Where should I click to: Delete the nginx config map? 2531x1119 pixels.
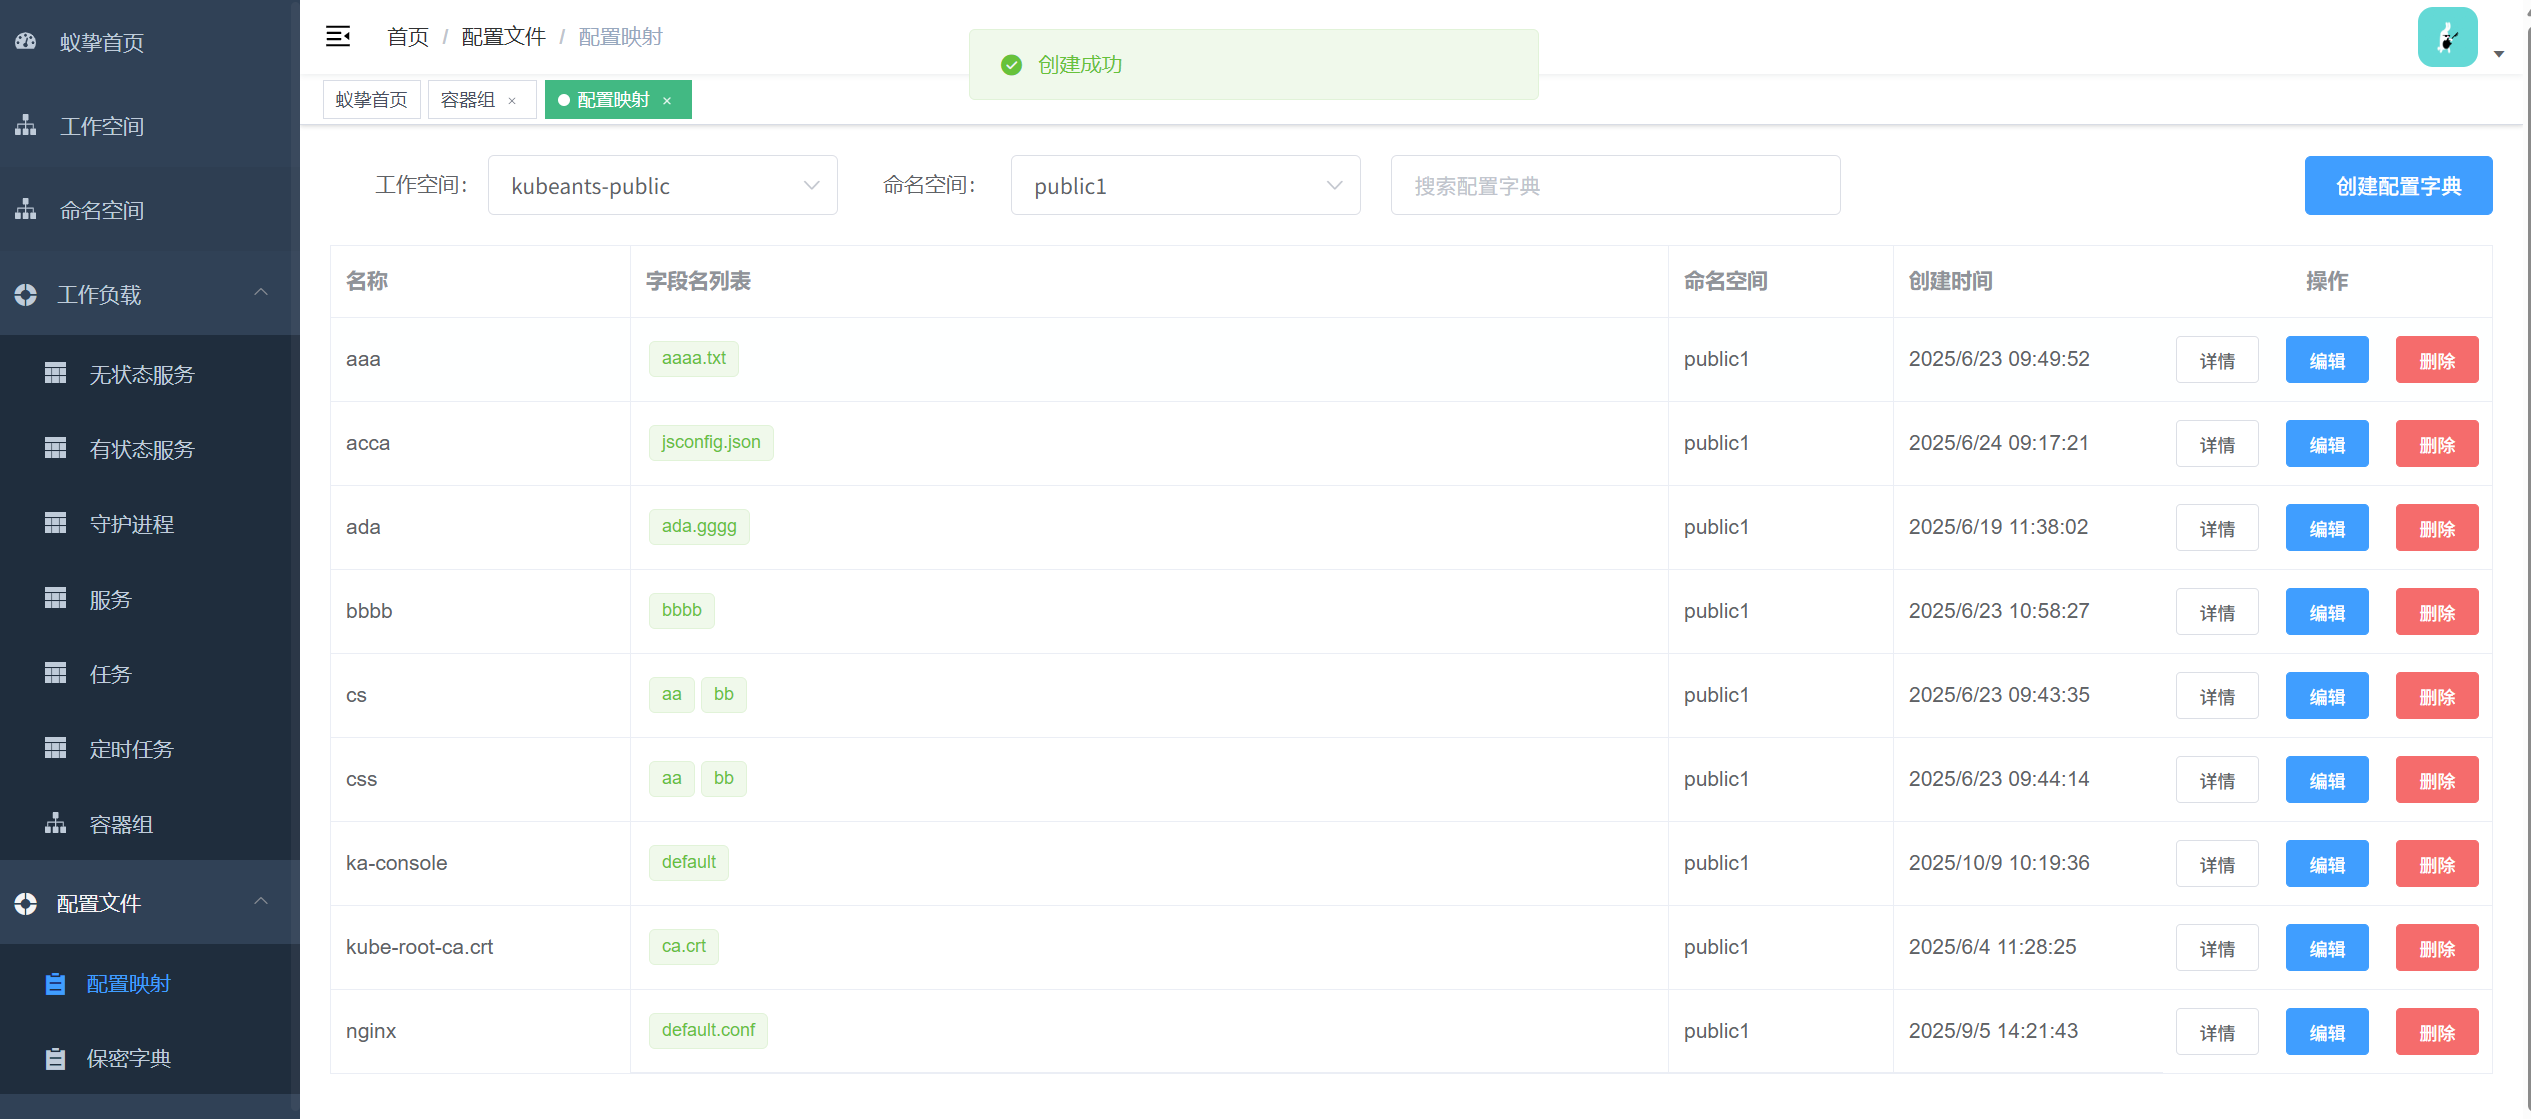2436,1032
